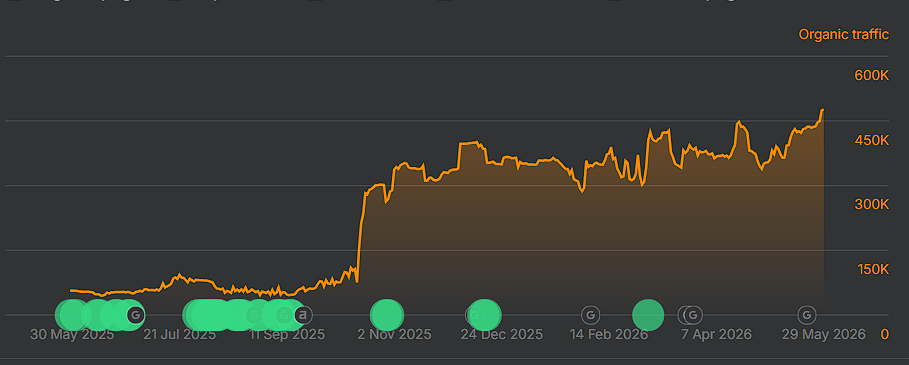Click the Google update icon above 14 Feb 2026
The height and width of the screenshot is (365, 909).
[x=590, y=315]
